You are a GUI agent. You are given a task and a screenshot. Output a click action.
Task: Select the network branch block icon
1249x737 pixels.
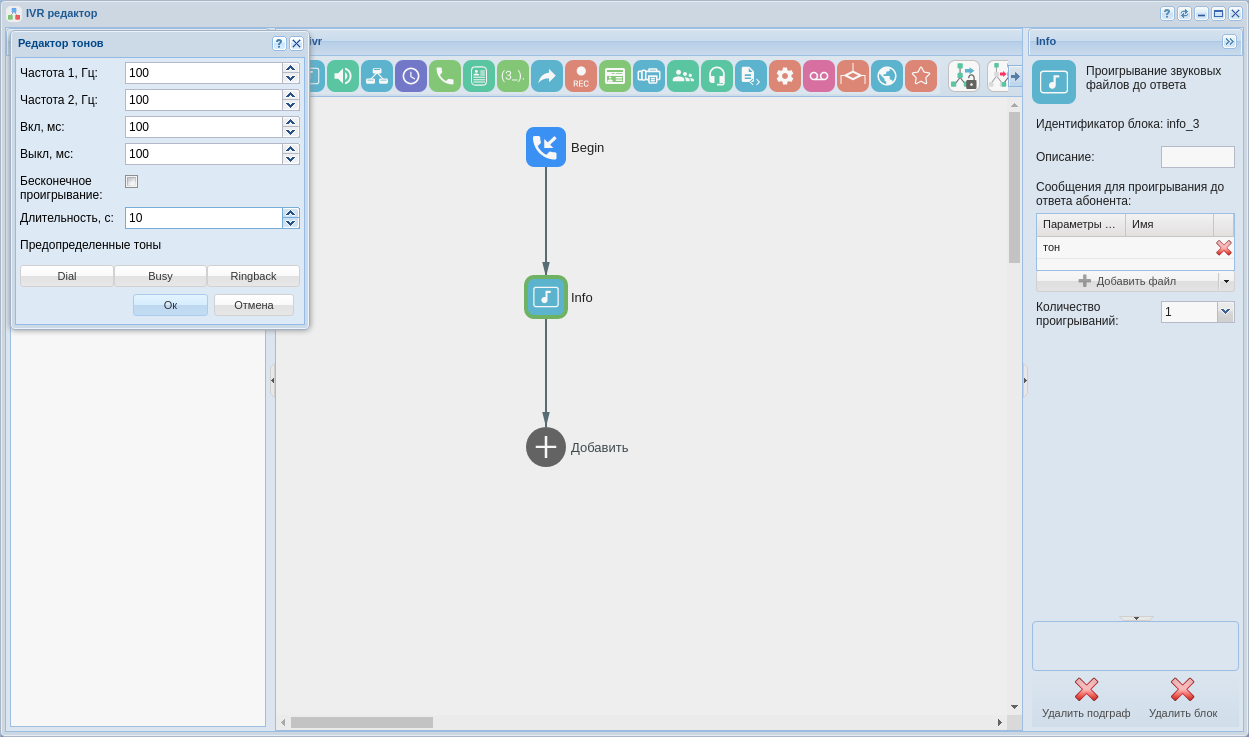(x=377, y=76)
